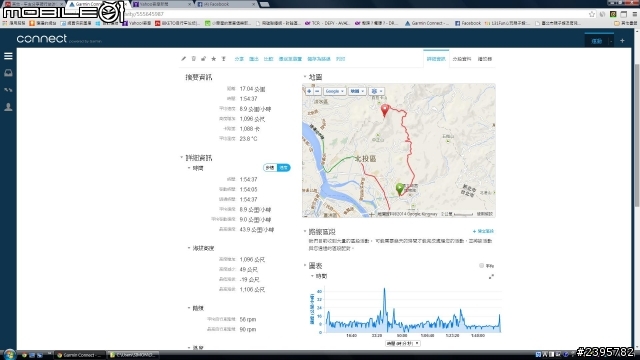Click the 儲存為路線 save as course link
640x360 pixels.
319,59
